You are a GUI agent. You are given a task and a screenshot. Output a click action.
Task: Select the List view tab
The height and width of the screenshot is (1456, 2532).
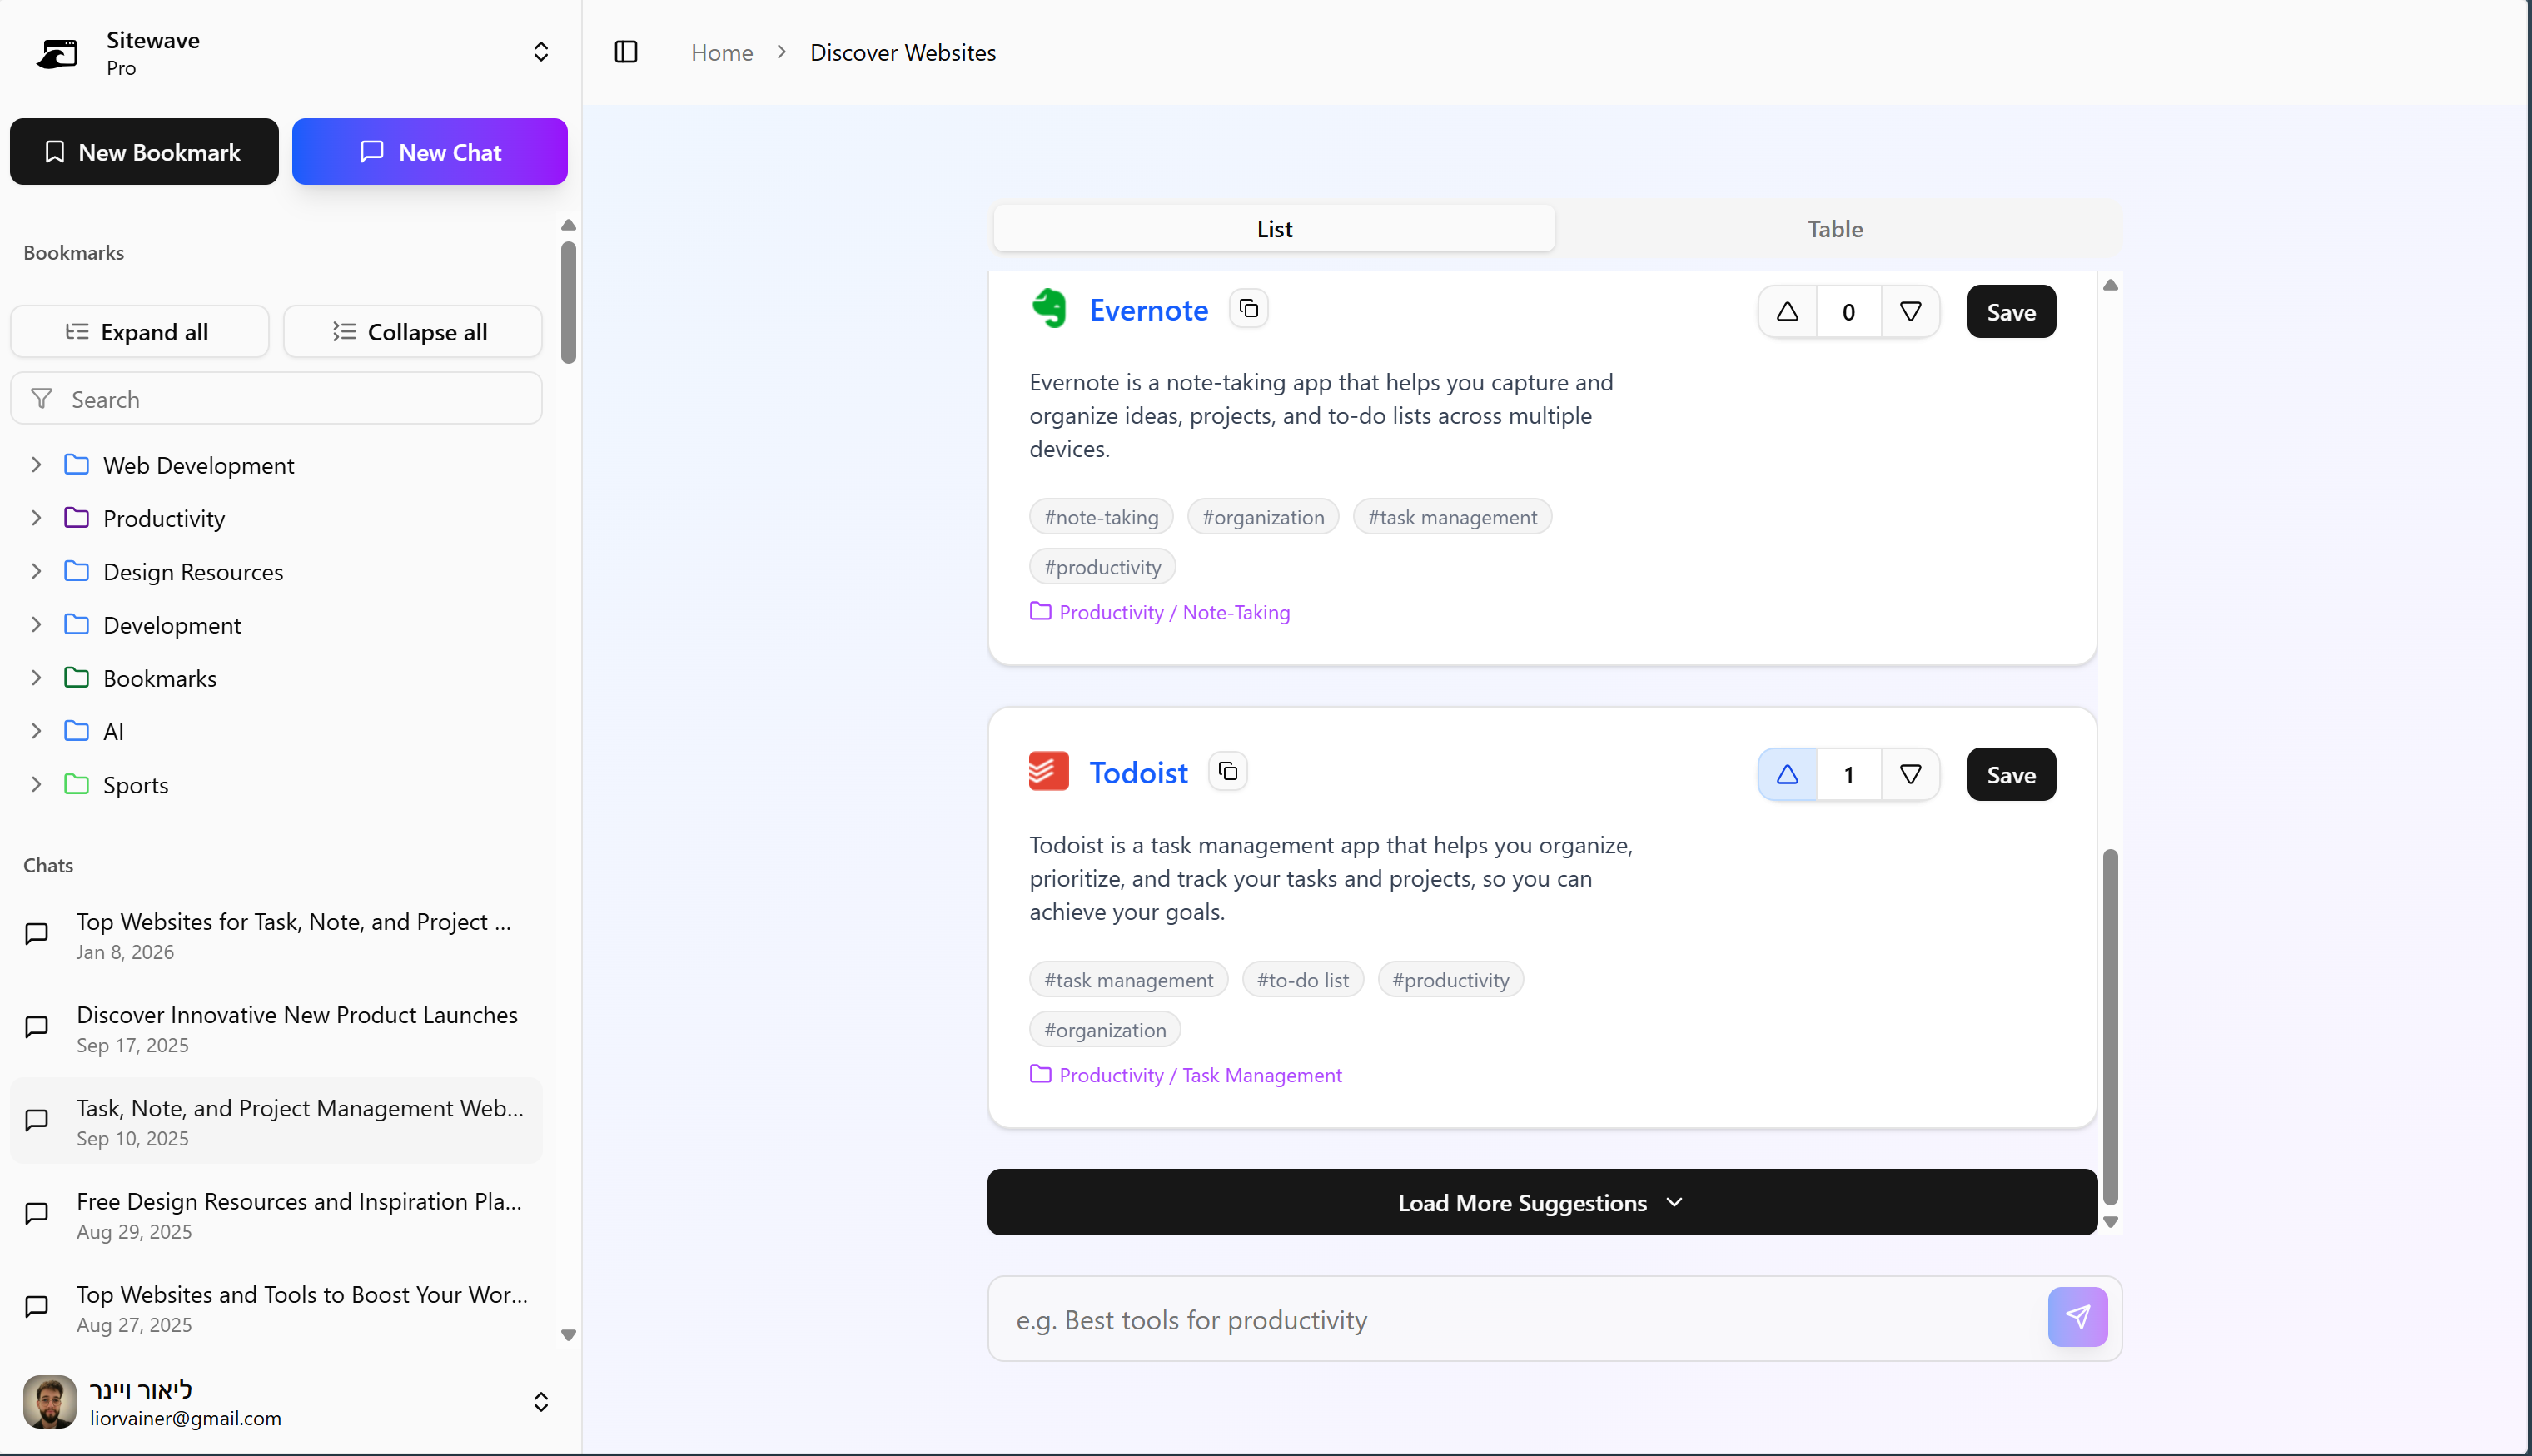pyautogui.click(x=1274, y=229)
